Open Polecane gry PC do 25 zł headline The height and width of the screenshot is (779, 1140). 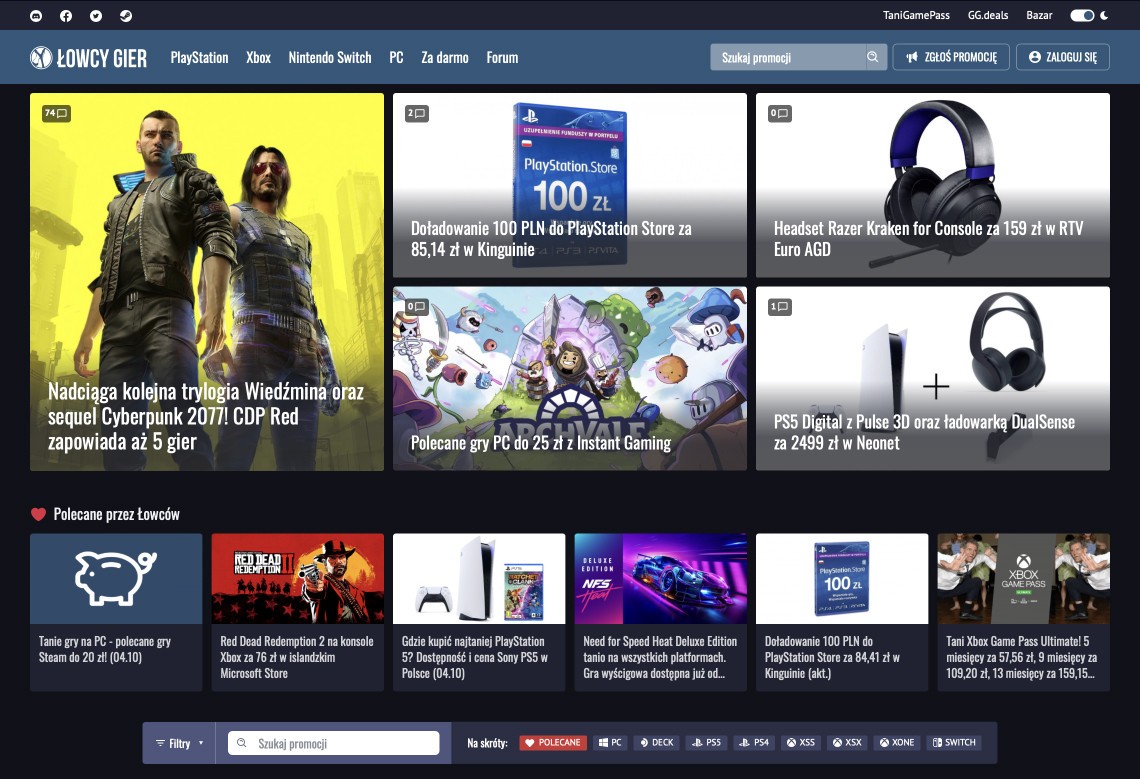point(541,443)
